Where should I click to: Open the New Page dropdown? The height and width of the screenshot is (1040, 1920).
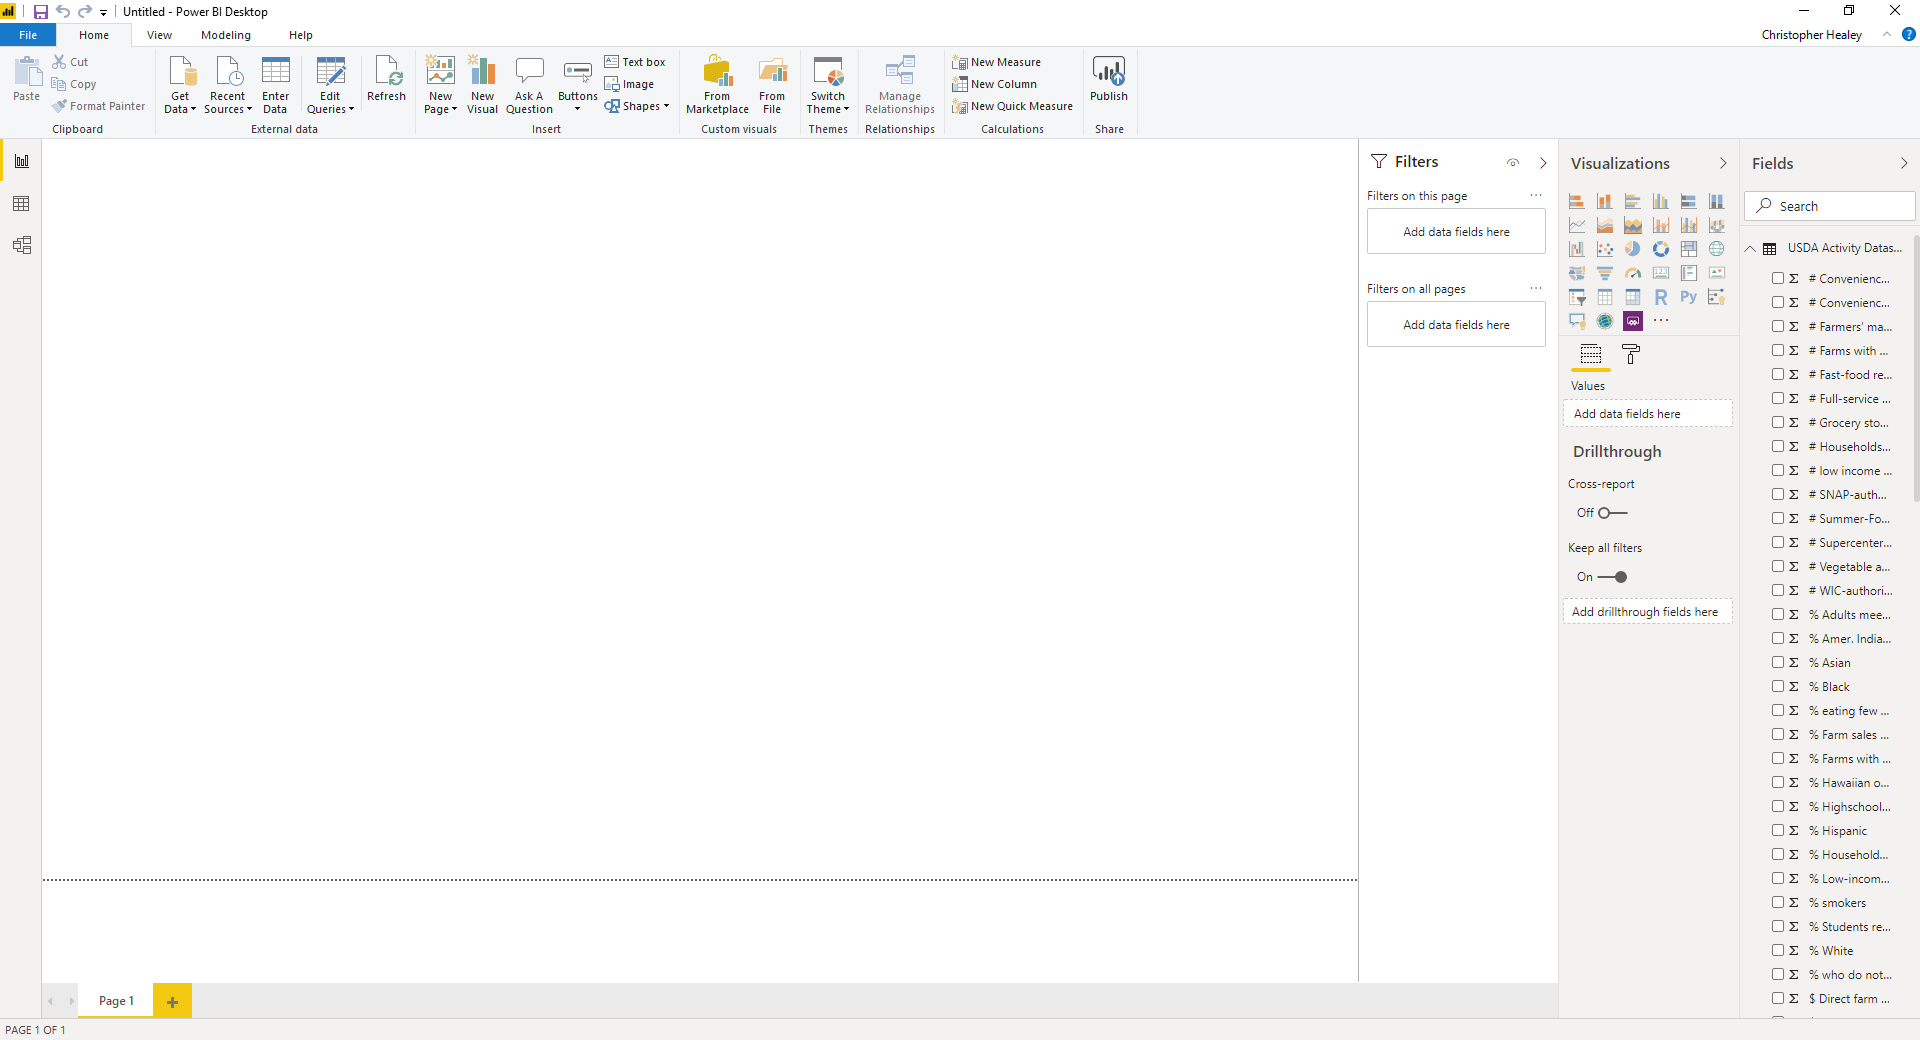click(x=440, y=85)
